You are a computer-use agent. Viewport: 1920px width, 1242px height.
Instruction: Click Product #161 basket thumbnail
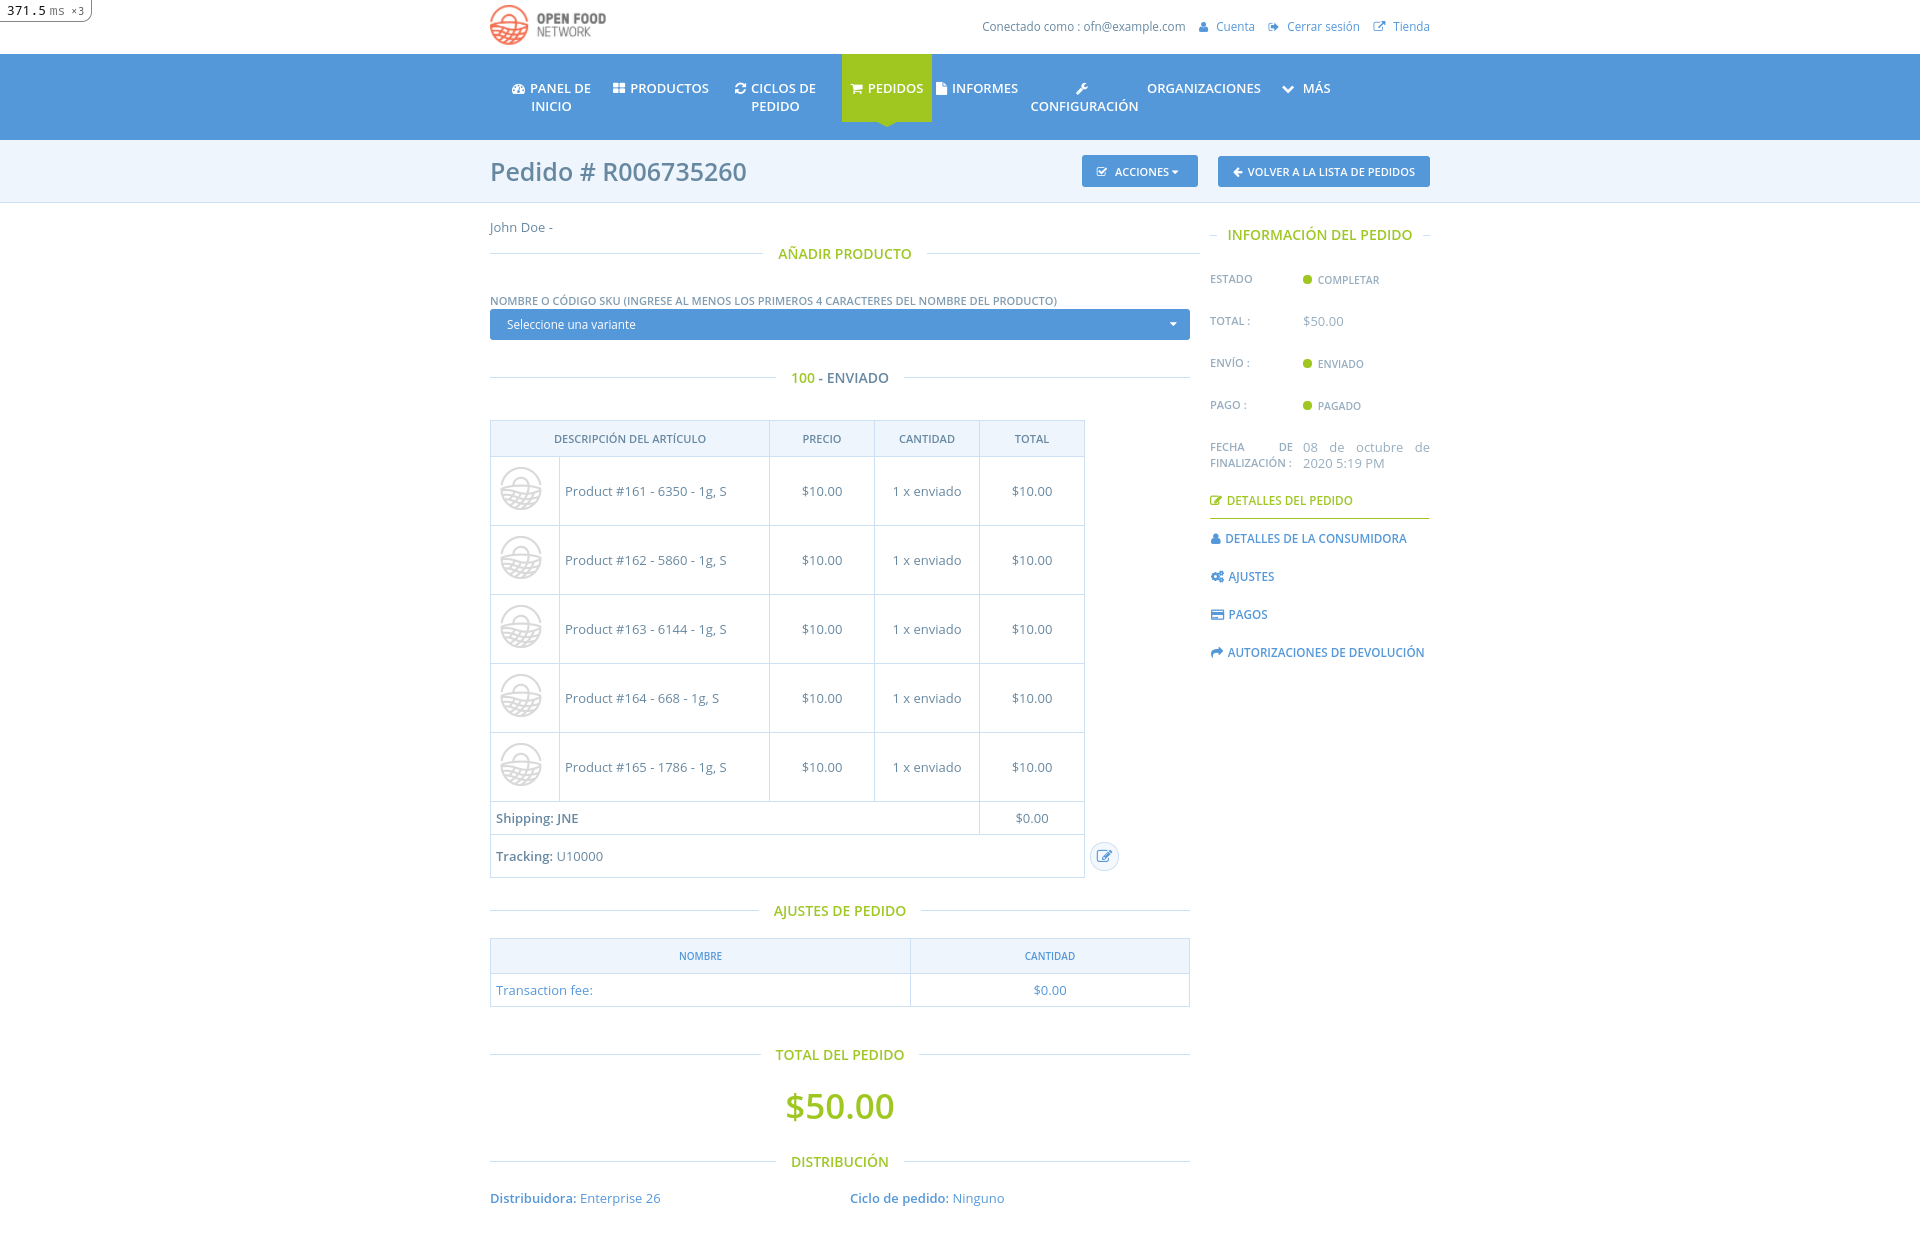521,490
